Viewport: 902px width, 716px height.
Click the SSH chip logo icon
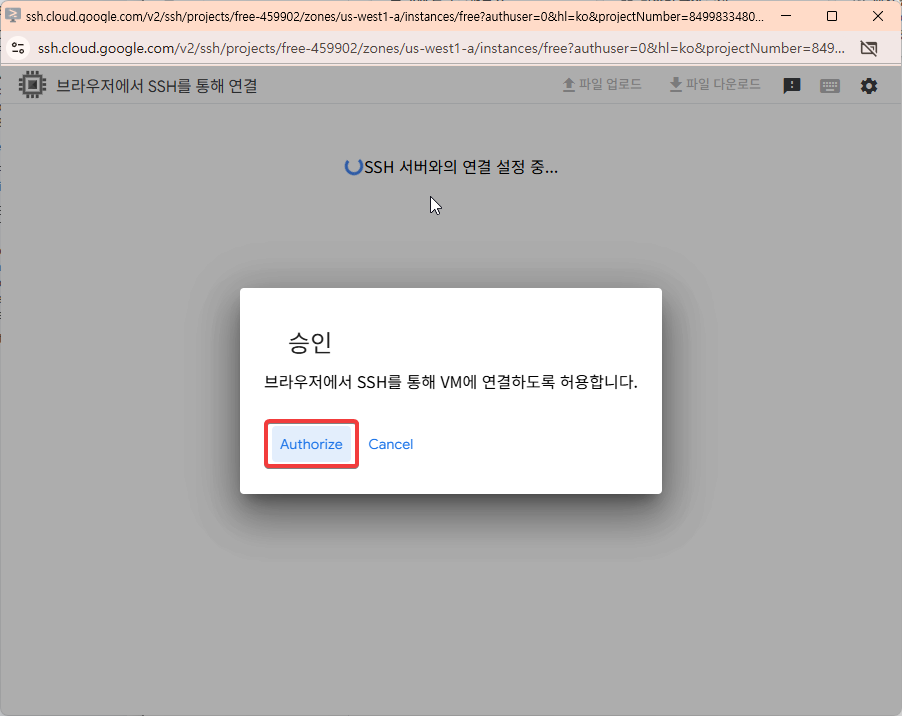tap(33, 86)
